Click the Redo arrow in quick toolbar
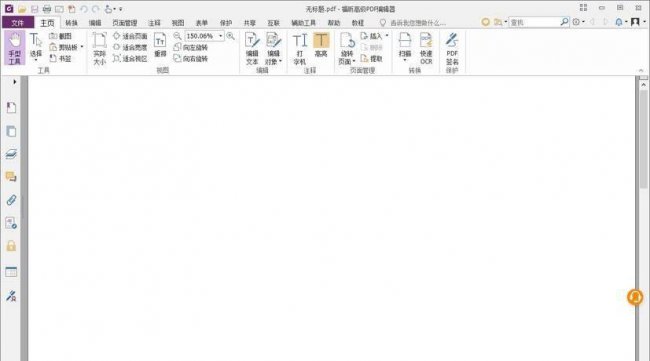The width and height of the screenshot is (650, 361). pyautogui.click(x=96, y=9)
